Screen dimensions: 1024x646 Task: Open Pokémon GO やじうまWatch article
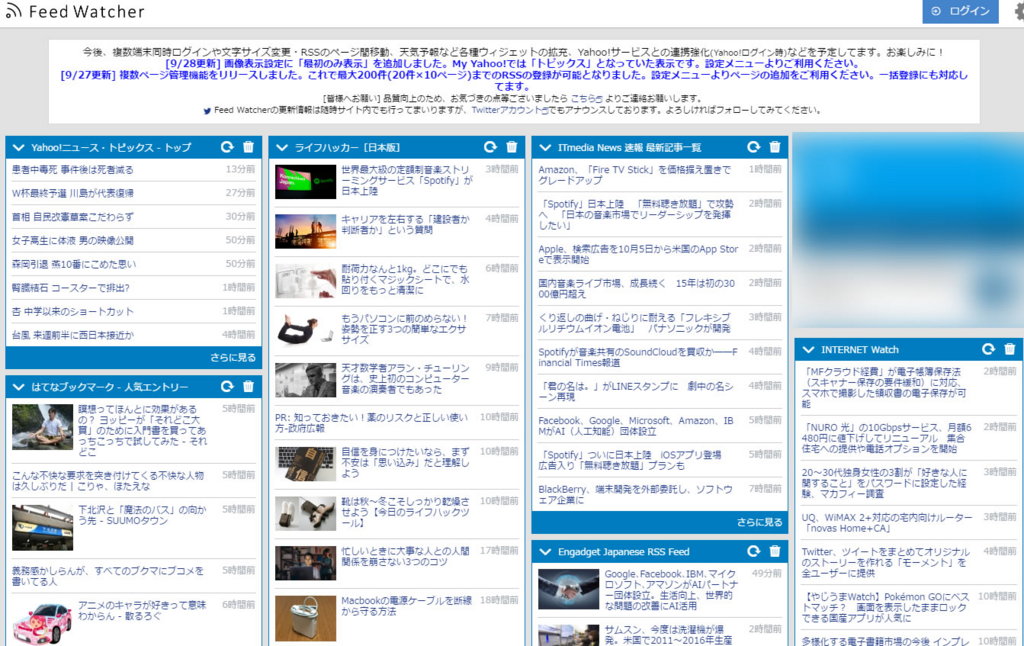[x=886, y=607]
